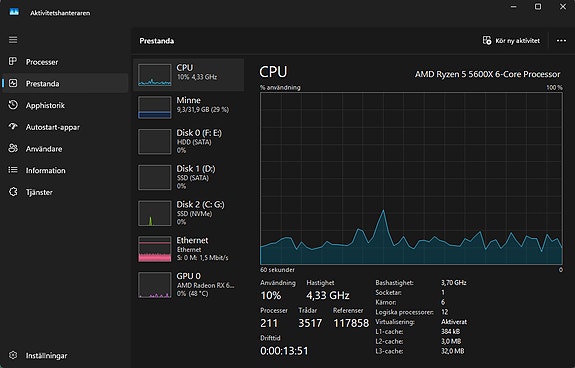
Task: Open the Tjänster gear-puzzle icon
Action: (x=13, y=192)
